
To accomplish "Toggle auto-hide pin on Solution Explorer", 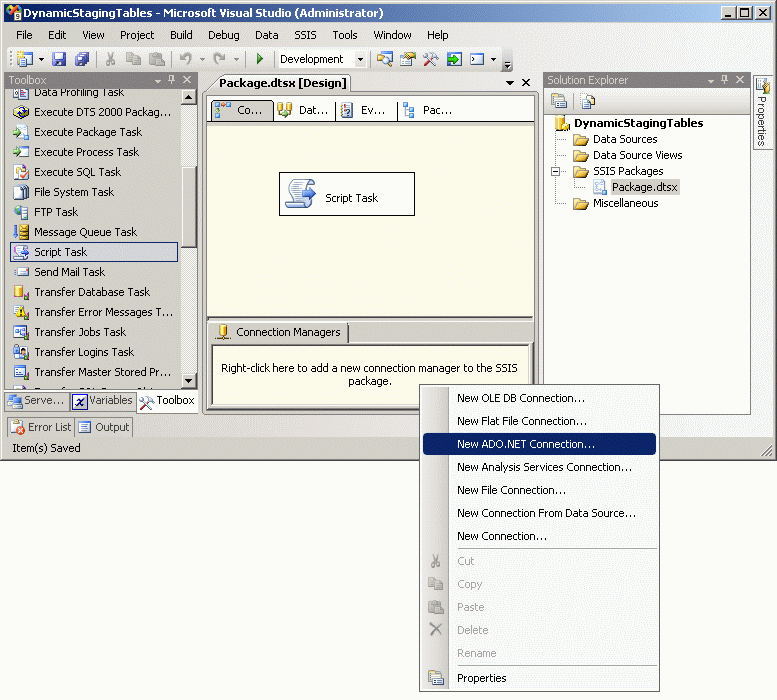I will pyautogui.click(x=724, y=79).
